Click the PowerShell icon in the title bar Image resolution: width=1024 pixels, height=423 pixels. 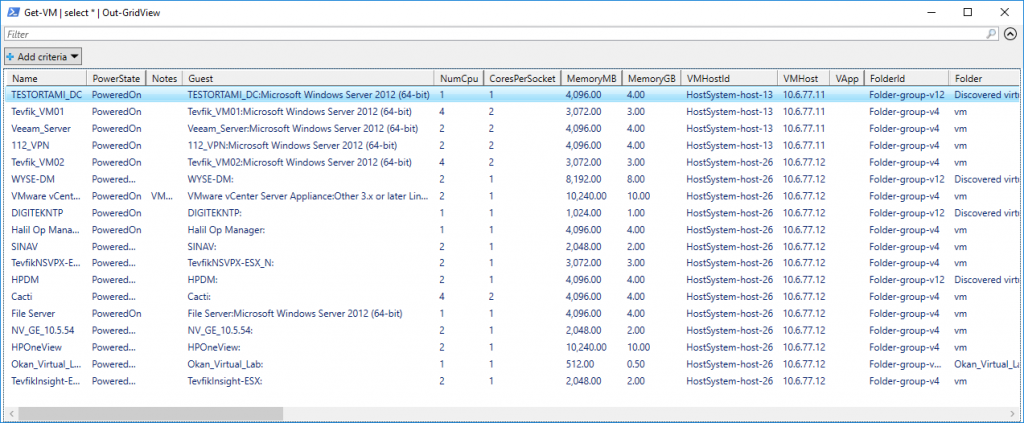13,12
